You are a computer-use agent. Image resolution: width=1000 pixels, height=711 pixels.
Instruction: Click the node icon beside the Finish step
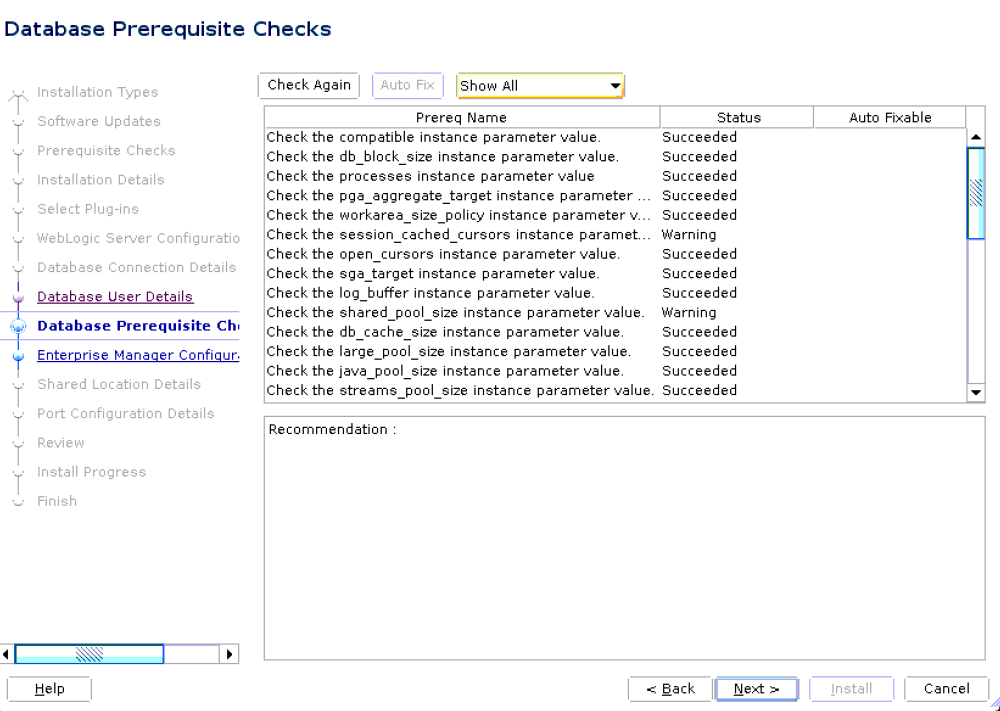pyautogui.click(x=17, y=501)
